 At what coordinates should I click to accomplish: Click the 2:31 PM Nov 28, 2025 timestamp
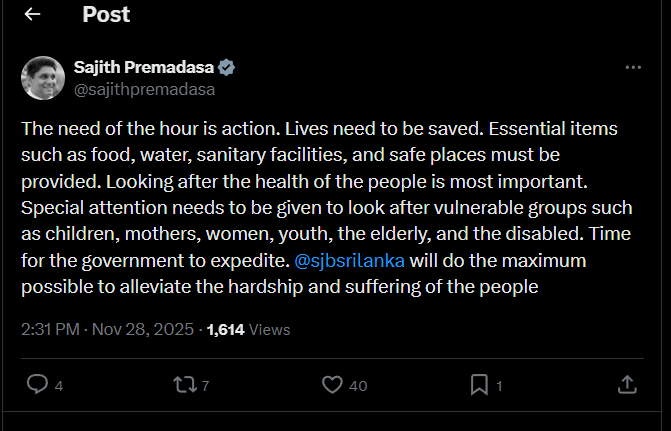click(x=107, y=327)
